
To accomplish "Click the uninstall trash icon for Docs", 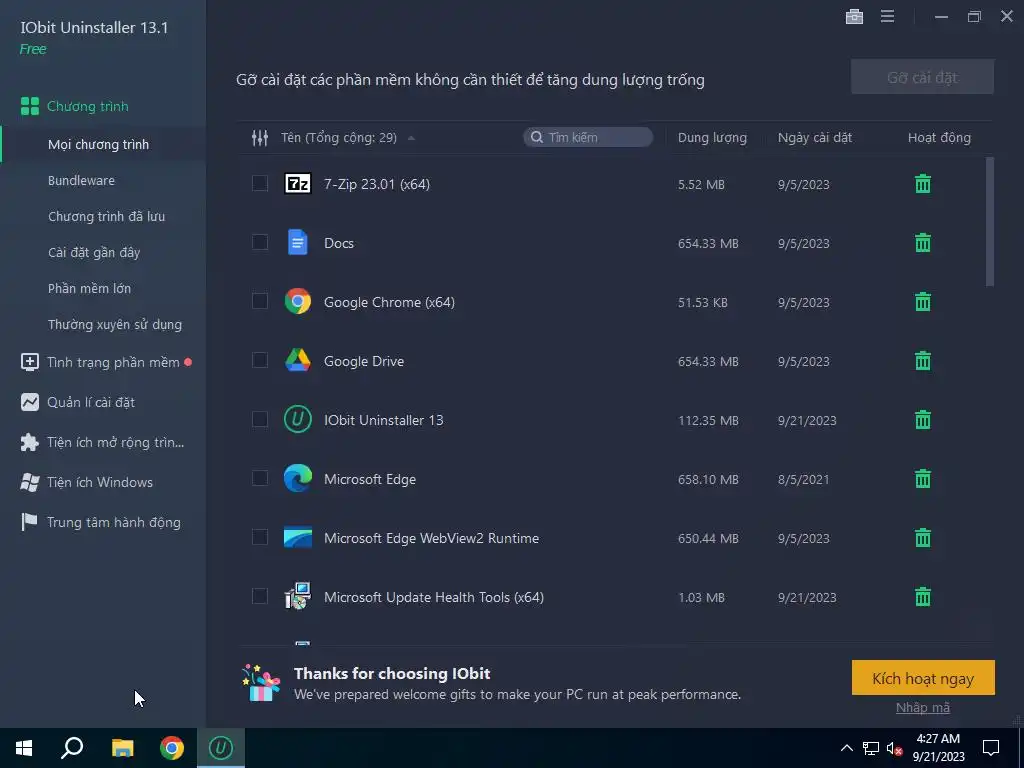I will tap(923, 243).
